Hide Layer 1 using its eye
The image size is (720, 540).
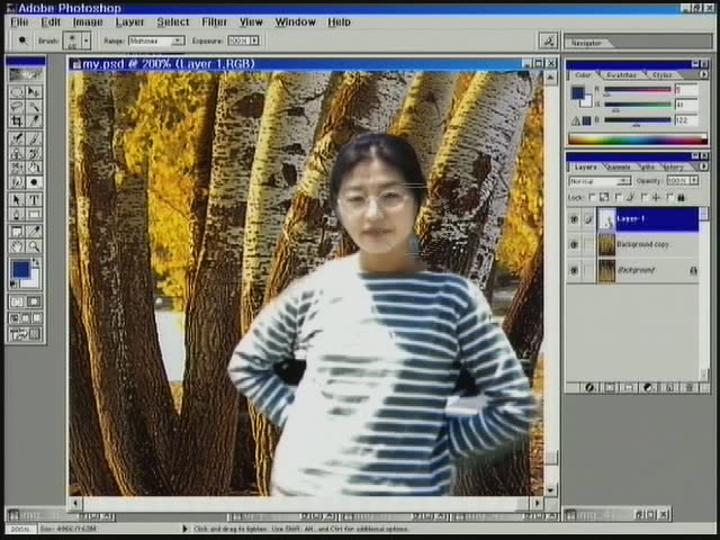click(x=574, y=219)
